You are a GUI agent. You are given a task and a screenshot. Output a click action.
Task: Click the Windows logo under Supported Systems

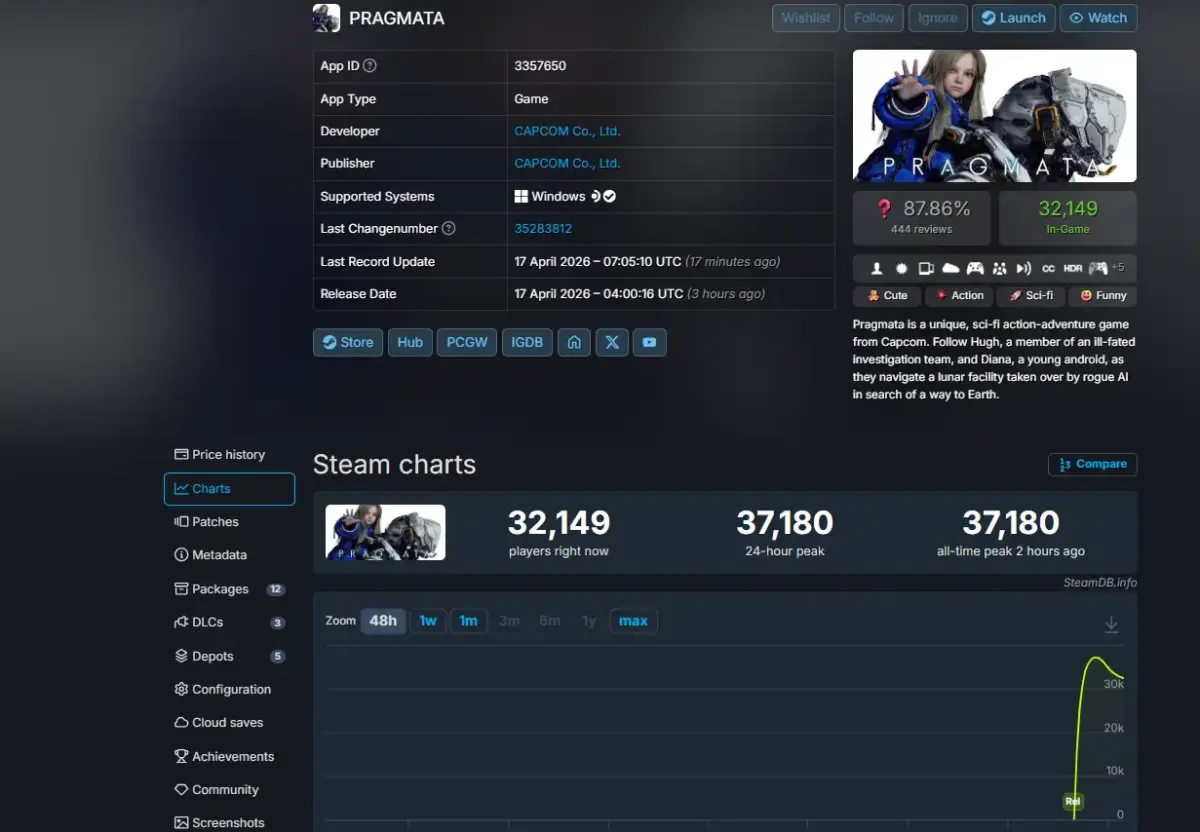(x=521, y=196)
